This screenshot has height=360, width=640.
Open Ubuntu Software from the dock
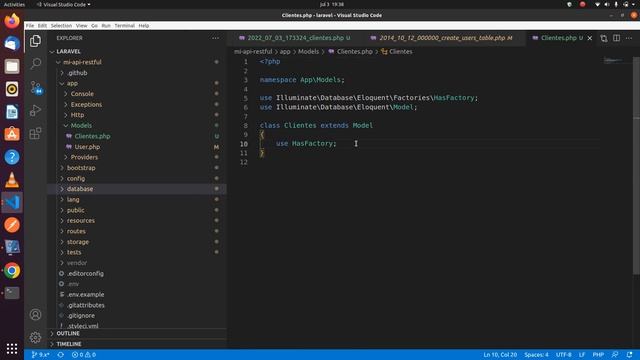[x=12, y=134]
